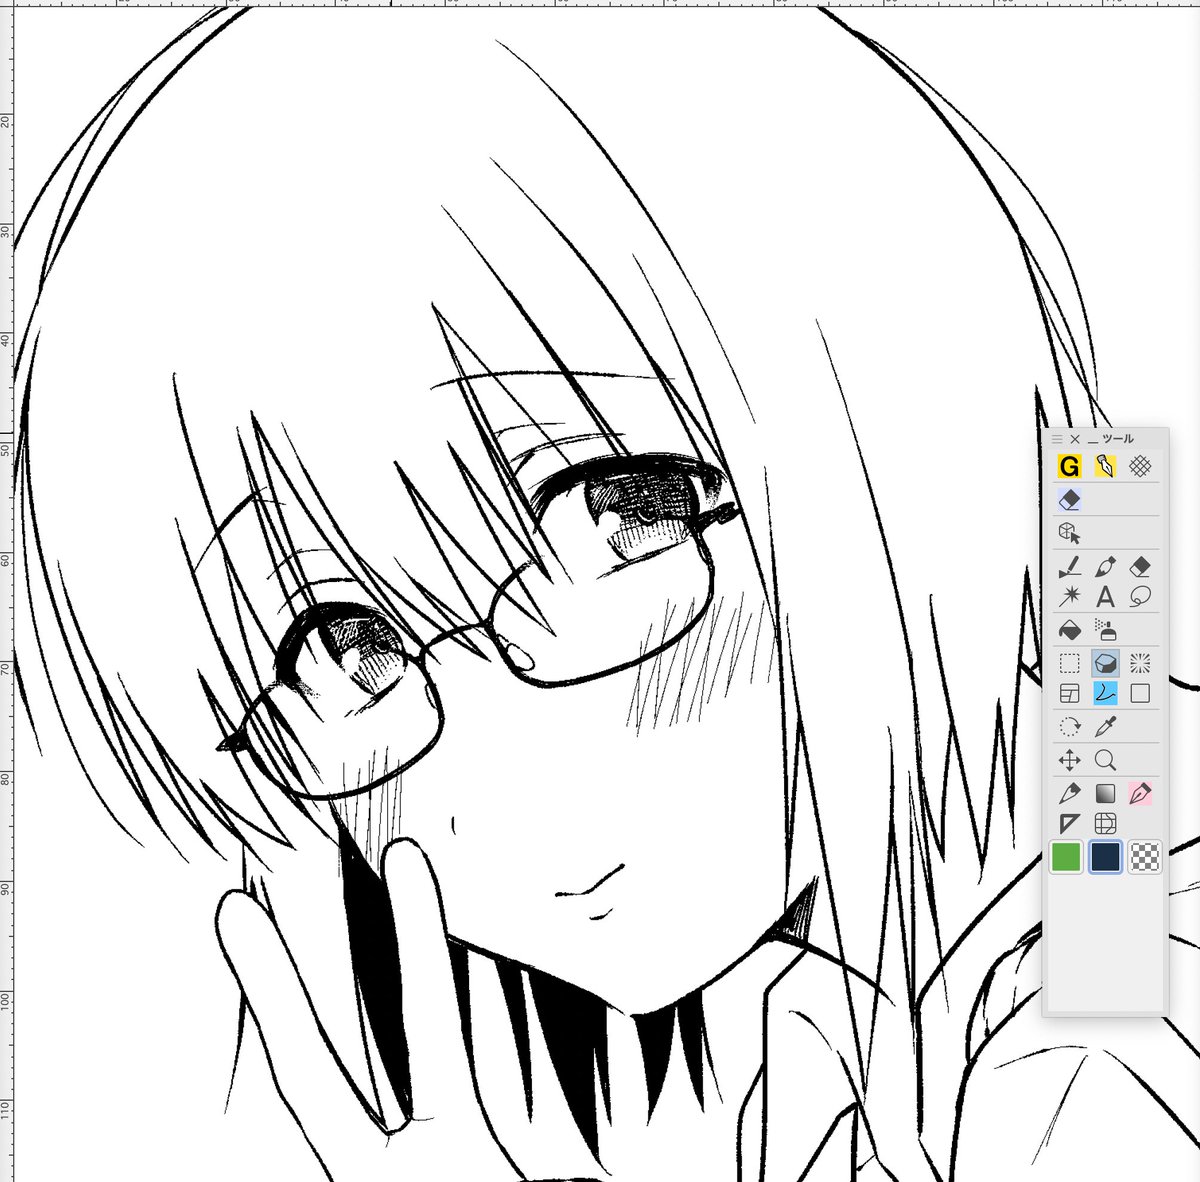Select the magnifying glass zoom tool
Screen dimensions: 1200x1182
coord(1104,760)
